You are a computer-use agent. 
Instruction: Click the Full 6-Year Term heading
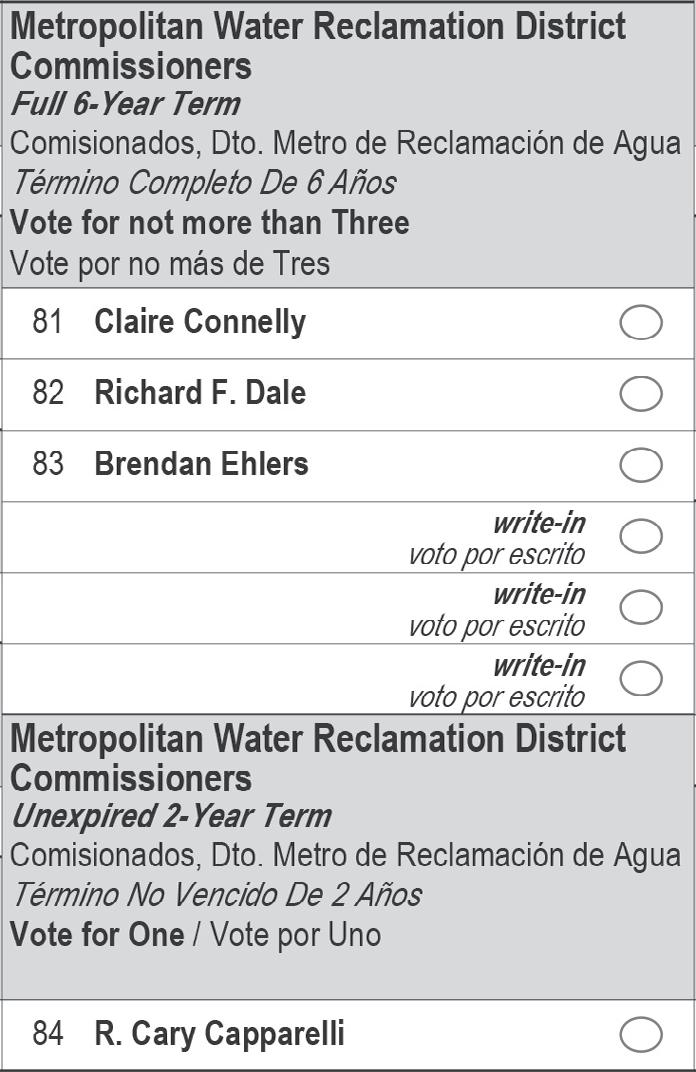126,105
